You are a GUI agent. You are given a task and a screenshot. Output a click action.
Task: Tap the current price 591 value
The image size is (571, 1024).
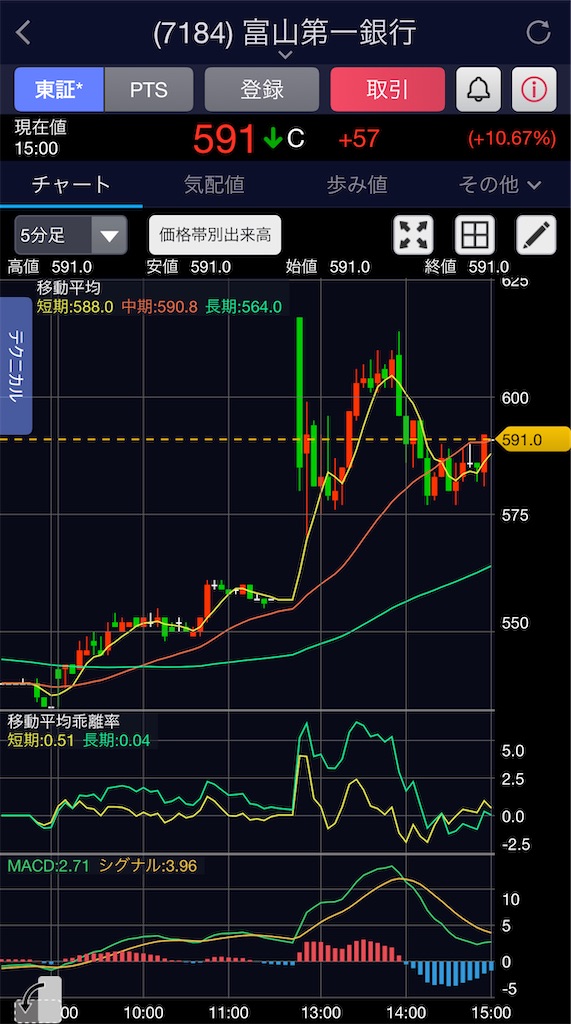point(223,139)
